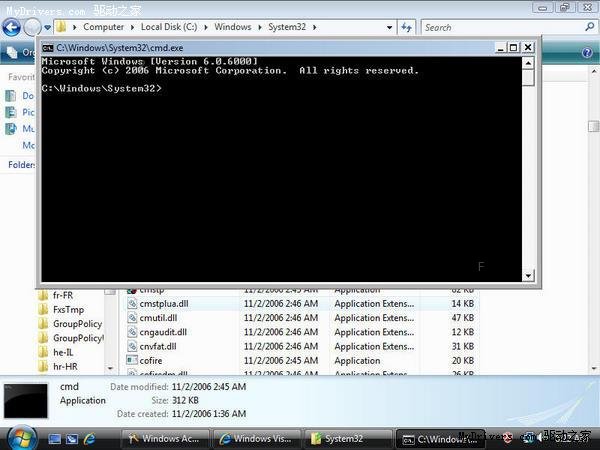The image size is (600, 450).
Task: Open the Documents favorite link
Action: [x=20, y=96]
